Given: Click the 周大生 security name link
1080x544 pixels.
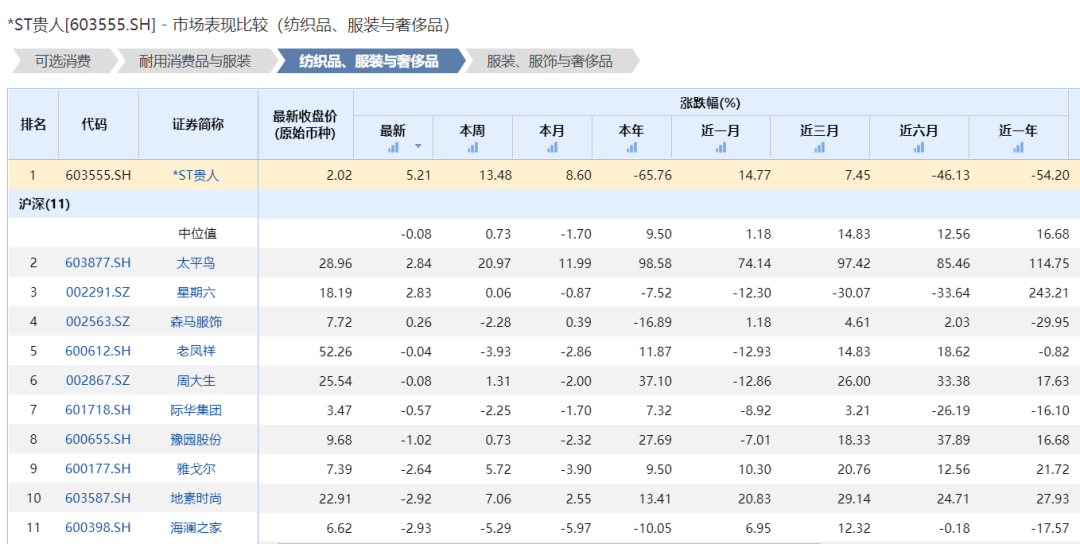Looking at the screenshot, I should click(x=196, y=381).
